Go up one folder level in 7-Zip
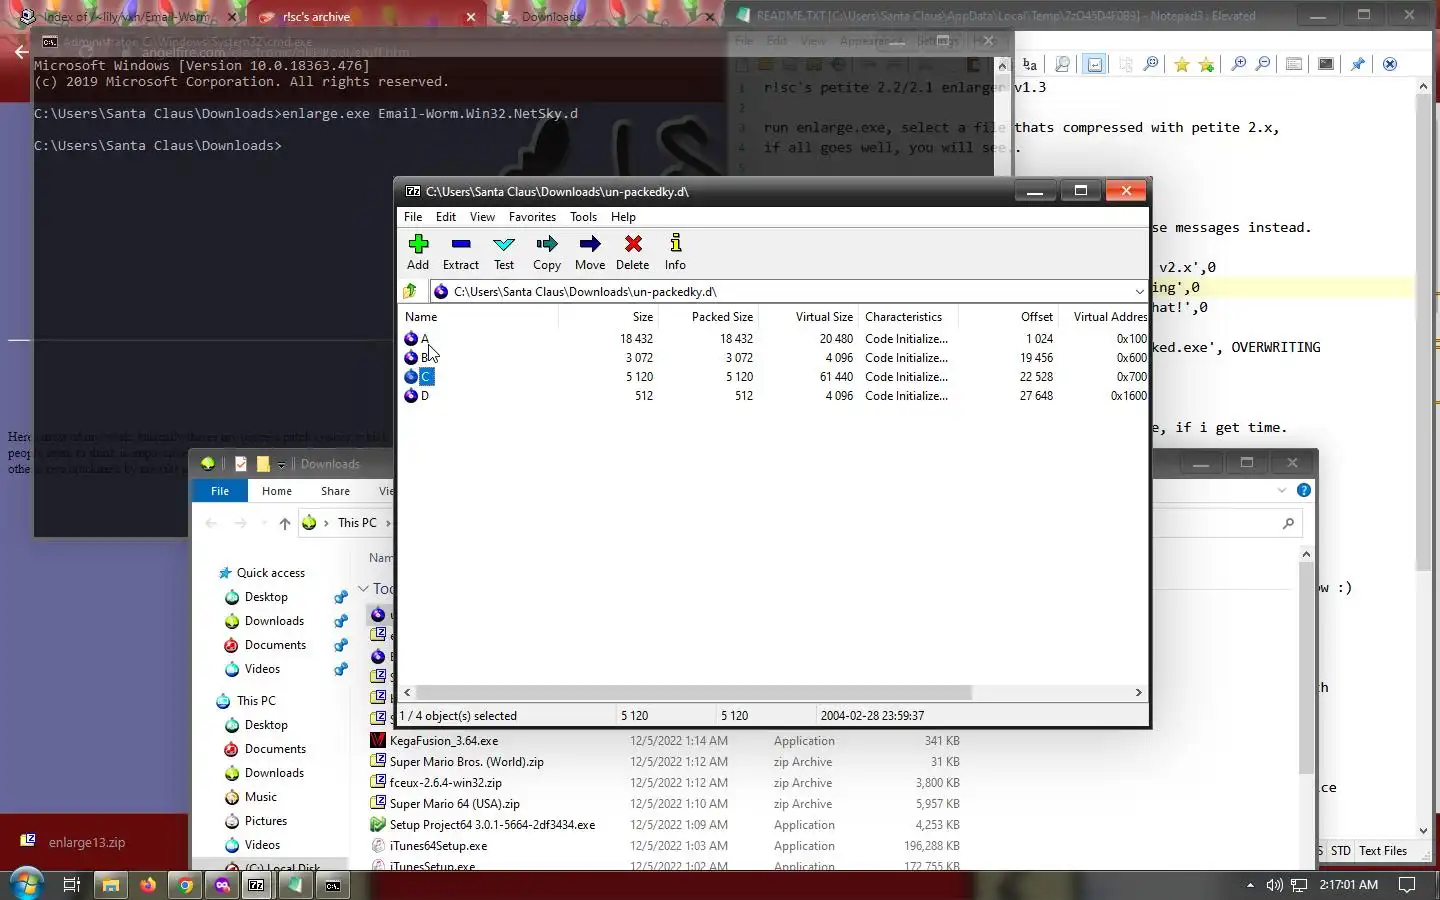The height and width of the screenshot is (900, 1440). point(410,291)
